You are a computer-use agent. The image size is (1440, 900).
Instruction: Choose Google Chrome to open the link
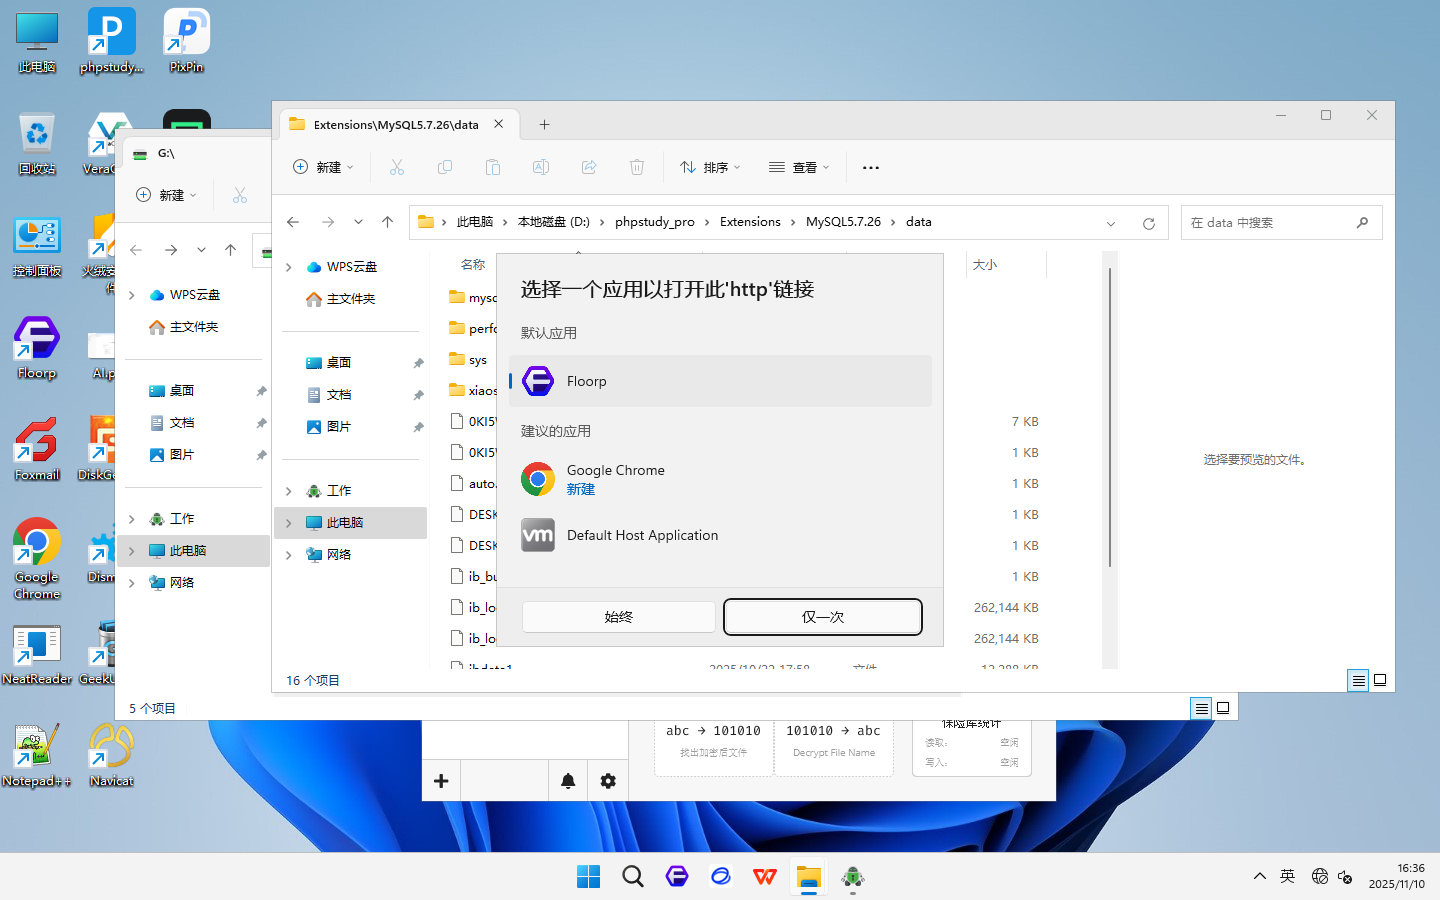coord(719,479)
